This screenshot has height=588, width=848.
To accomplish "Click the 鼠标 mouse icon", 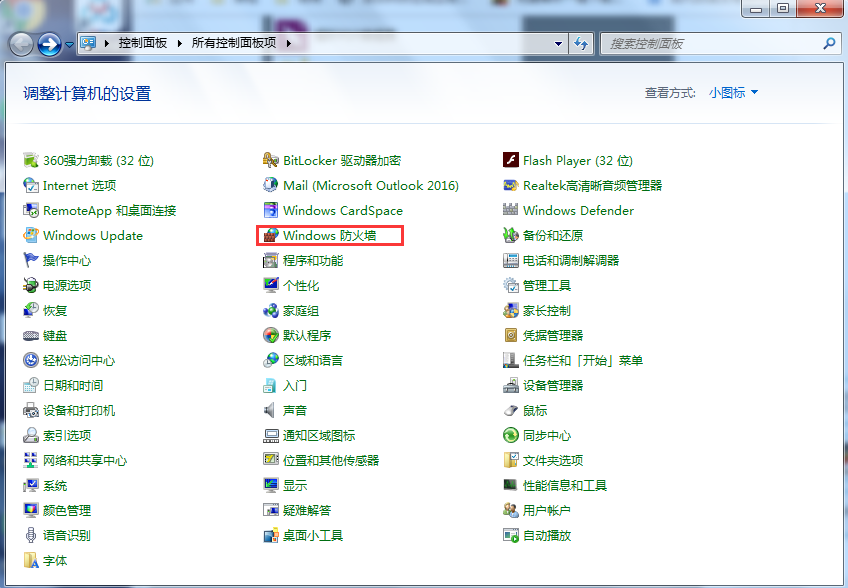I will [x=511, y=410].
